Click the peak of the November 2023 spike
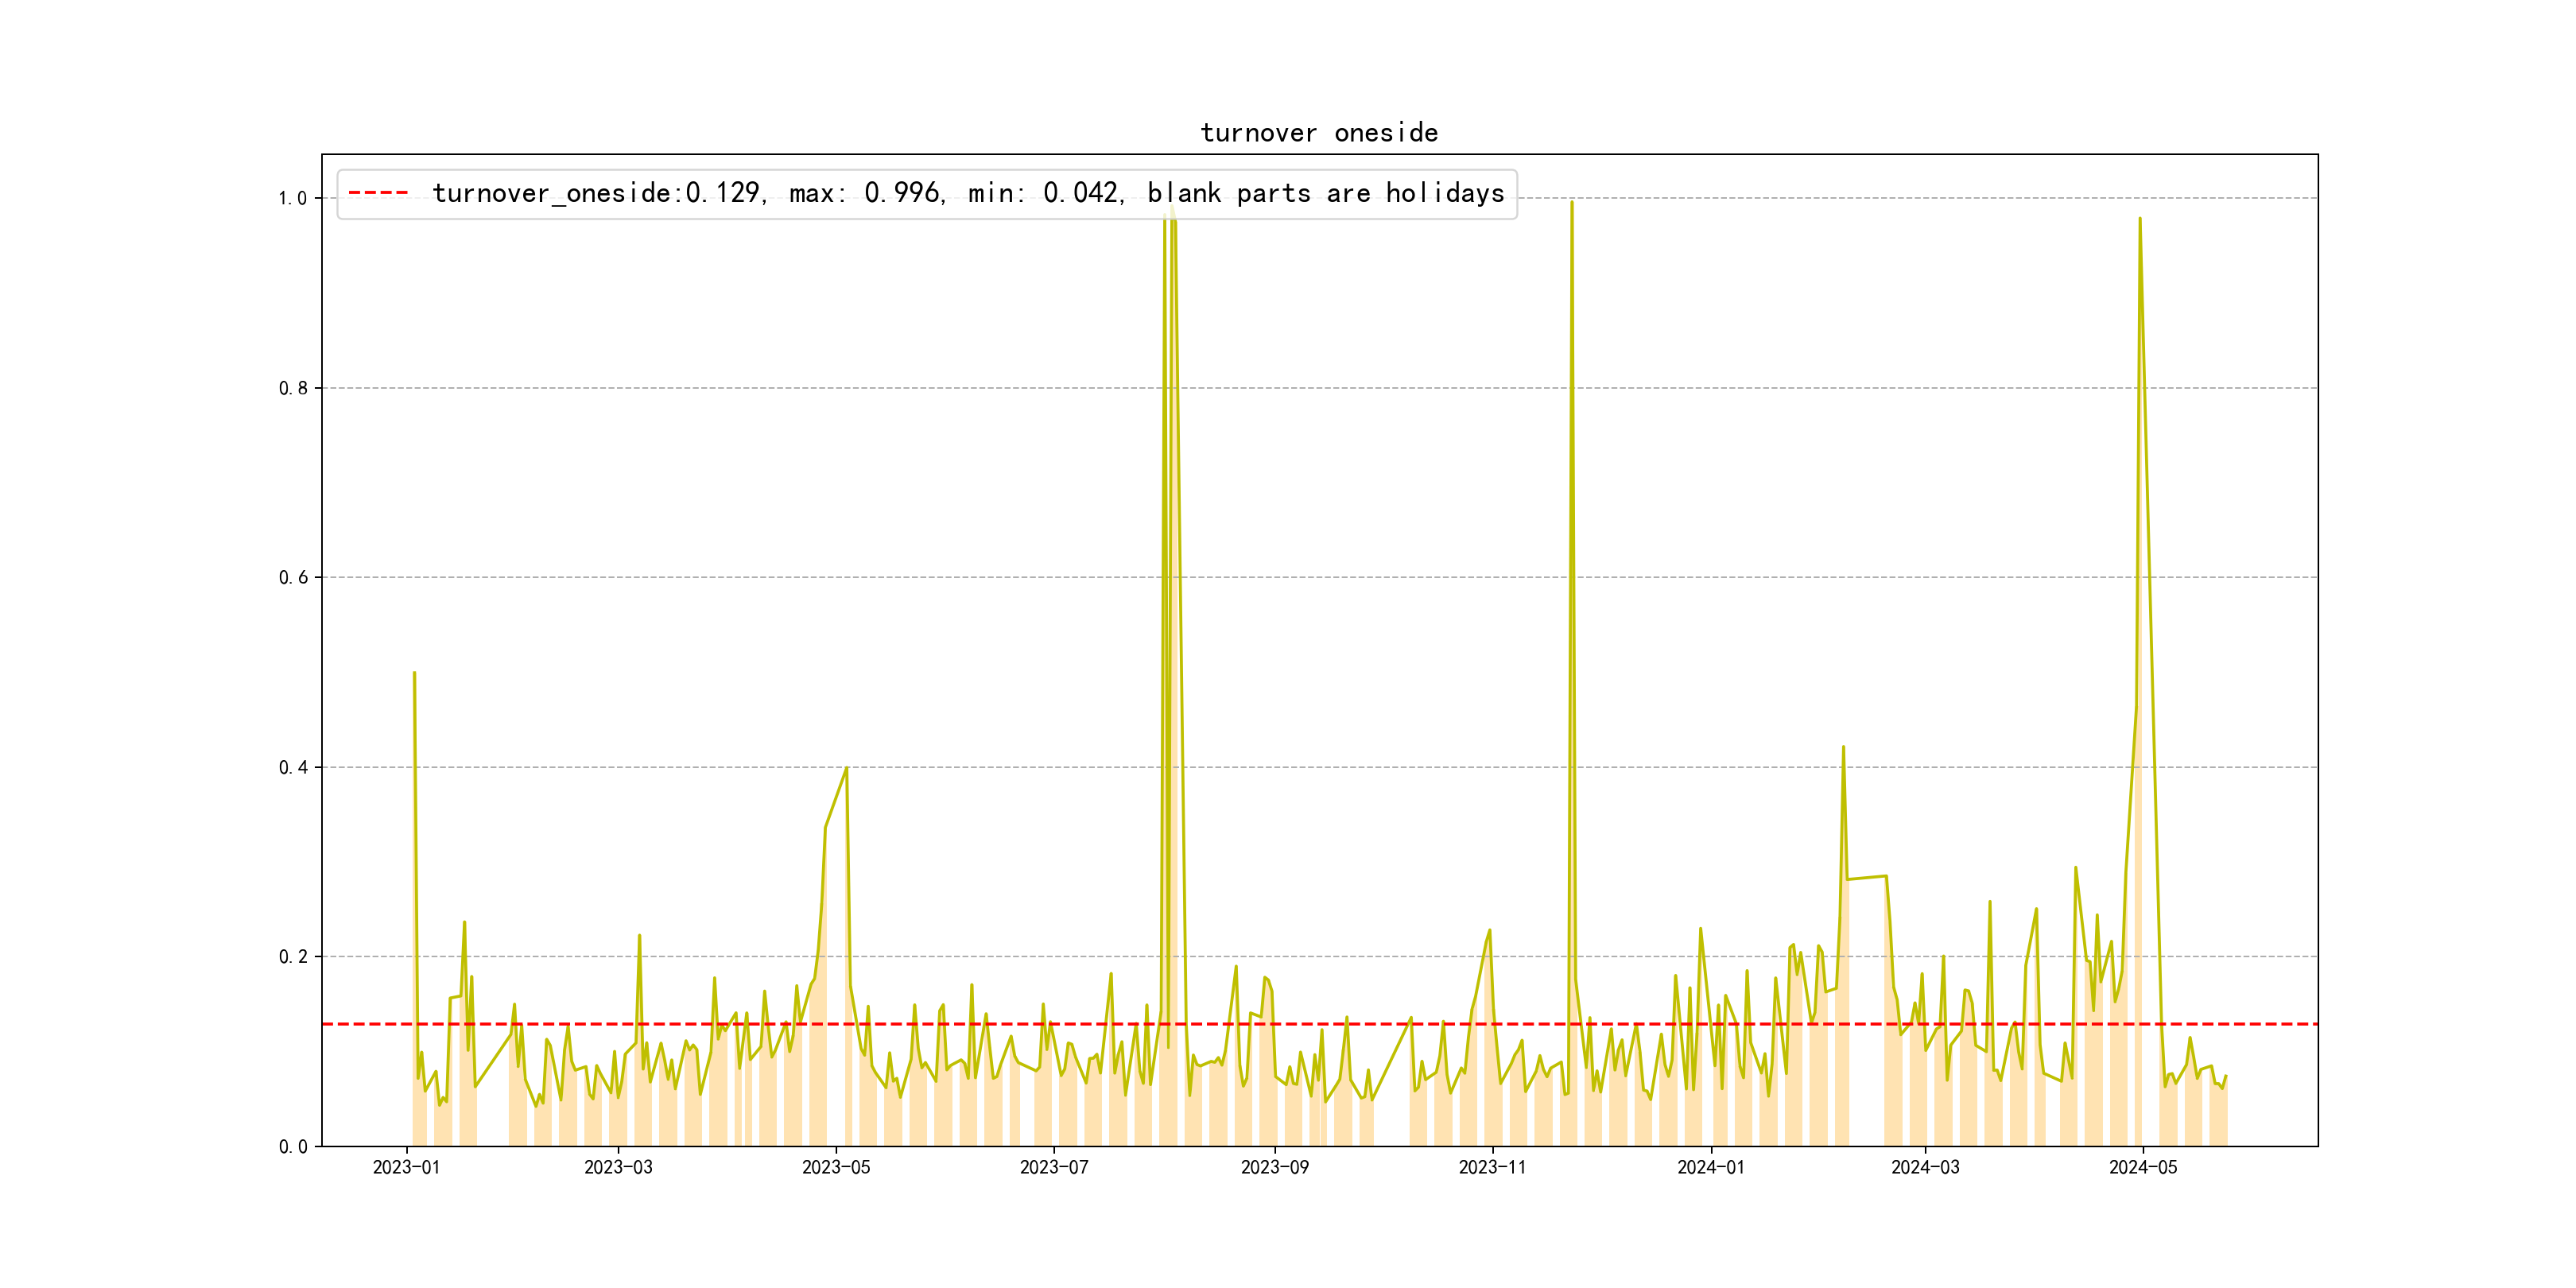This screenshot has height=1288, width=2576. (1571, 203)
